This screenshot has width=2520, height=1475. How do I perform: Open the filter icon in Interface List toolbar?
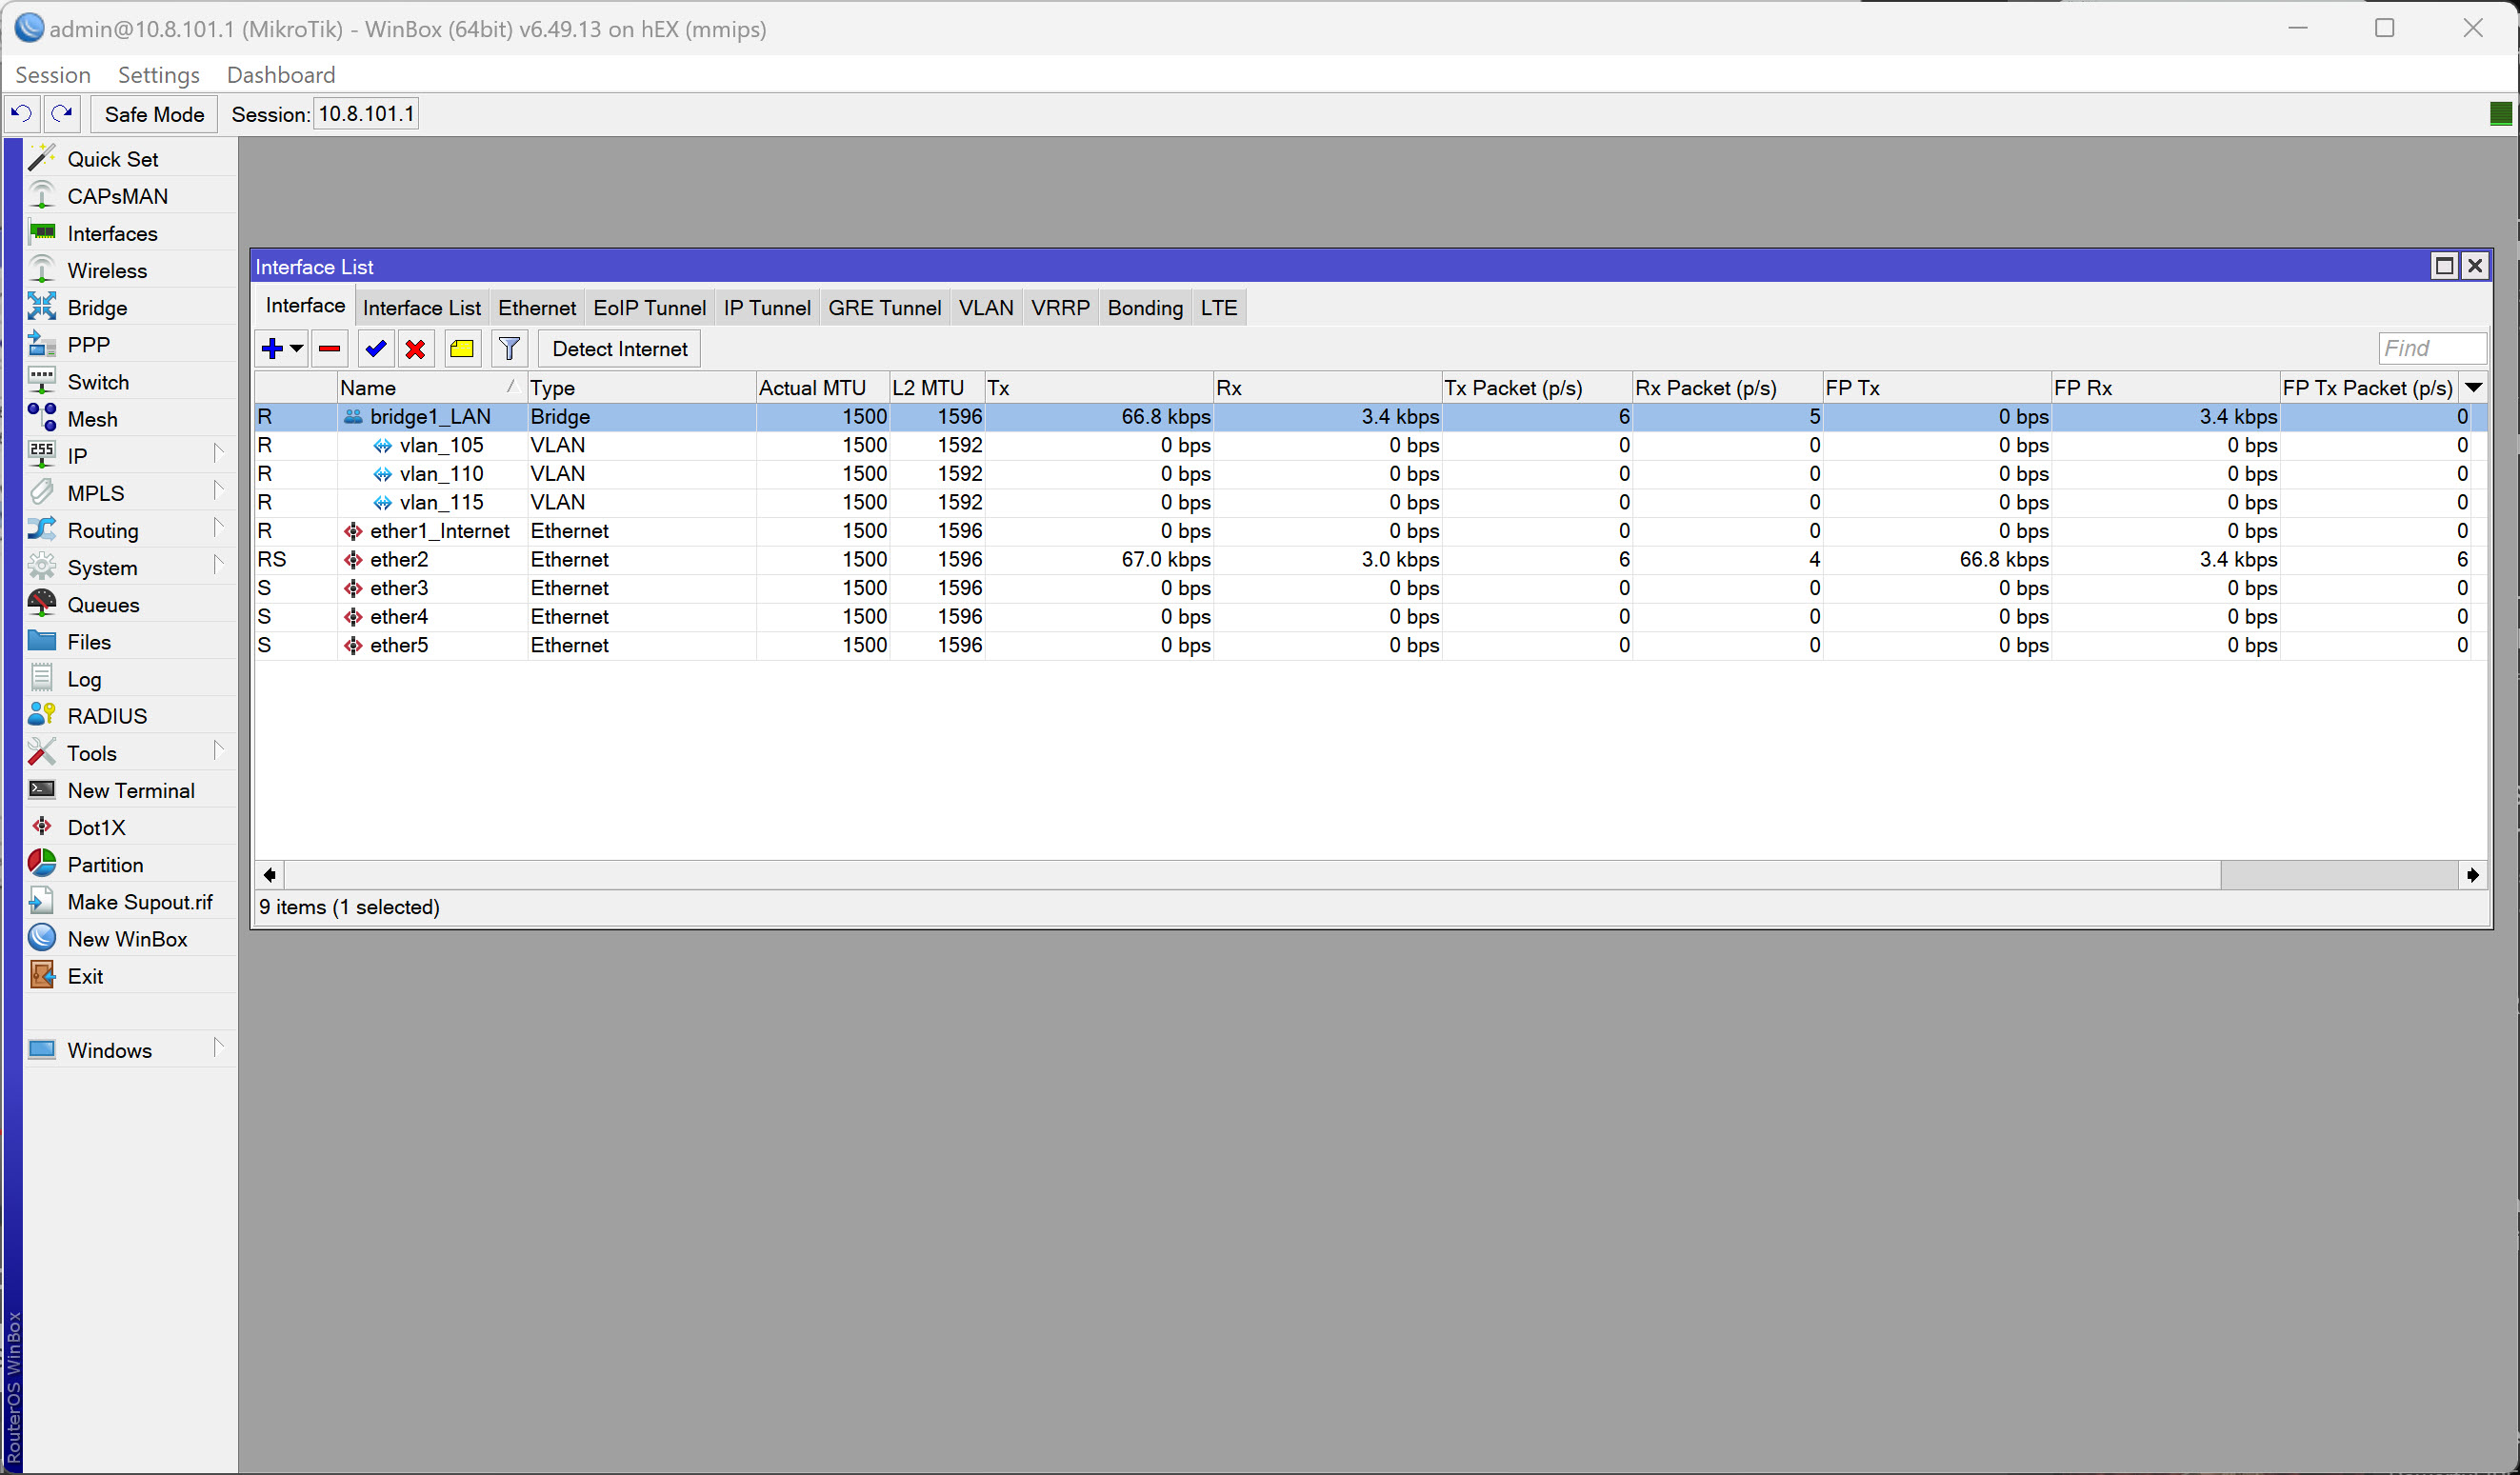[509, 348]
